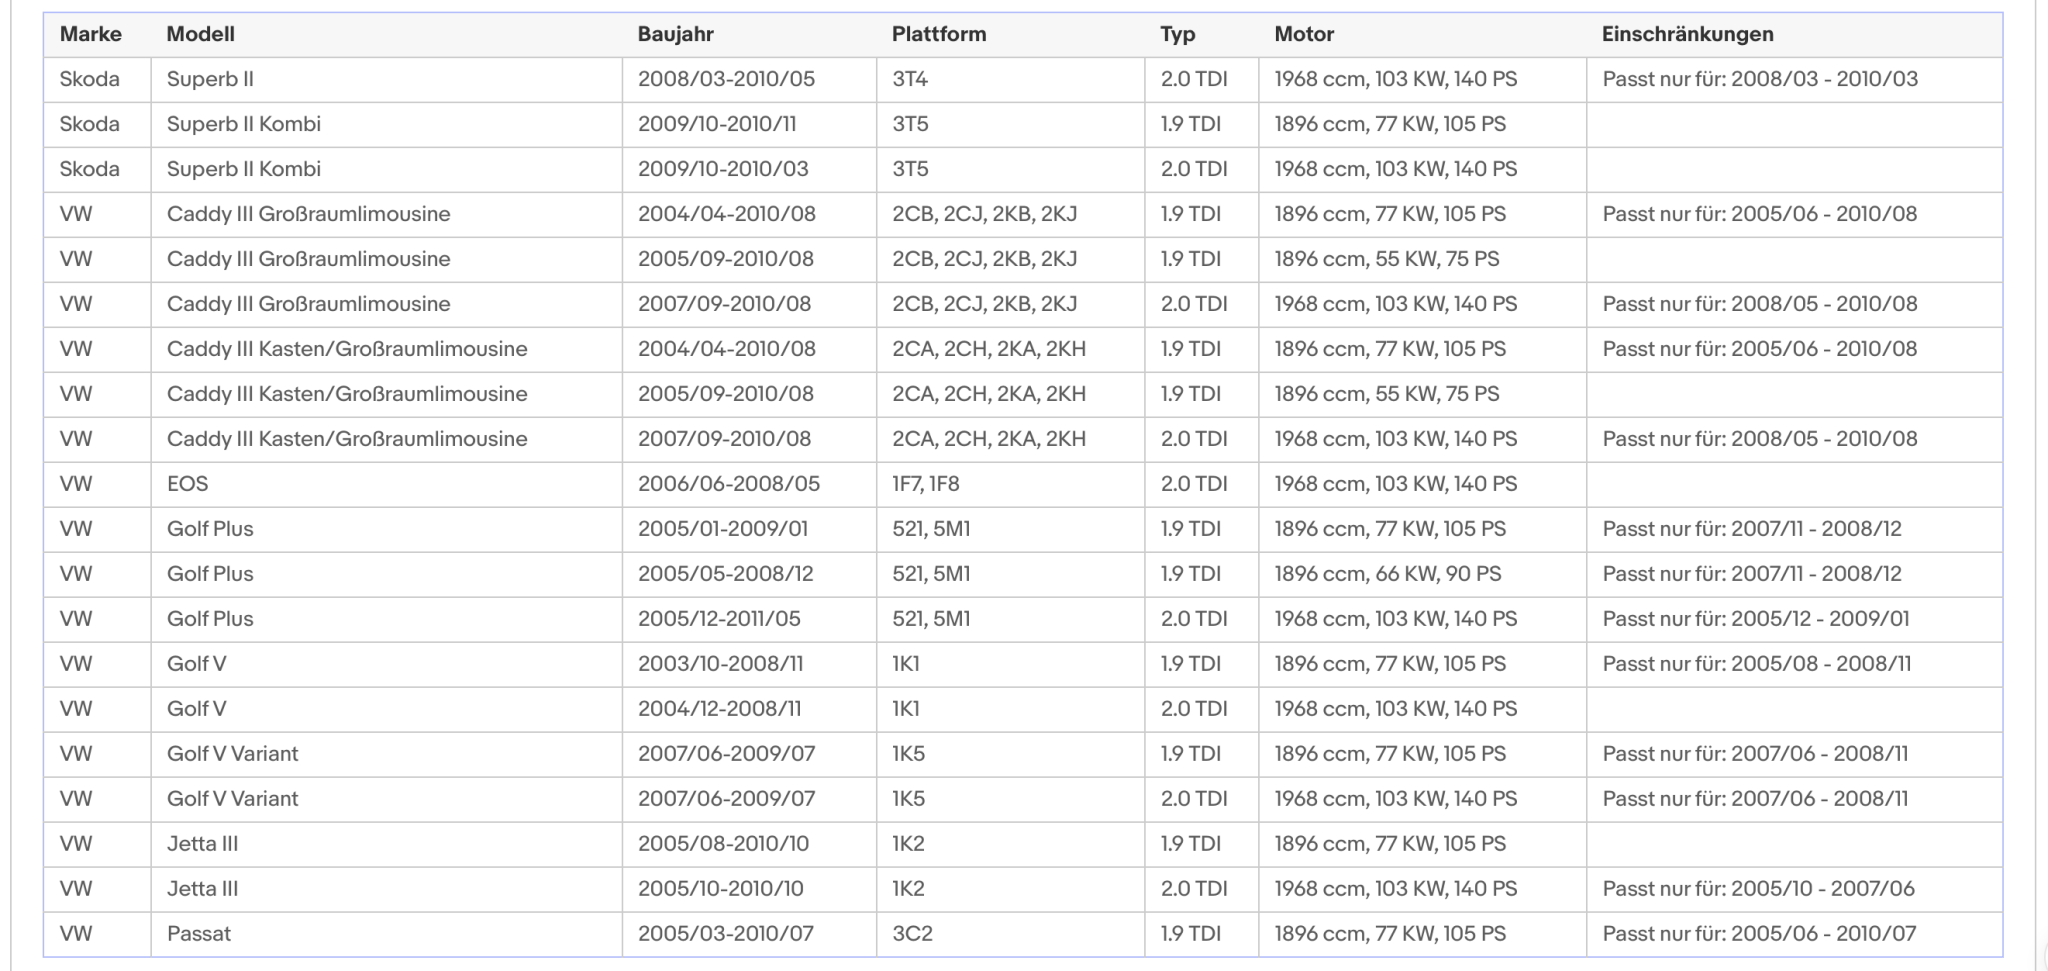Select the Typ column header
The image size is (2048, 971).
pyautogui.click(x=1178, y=34)
